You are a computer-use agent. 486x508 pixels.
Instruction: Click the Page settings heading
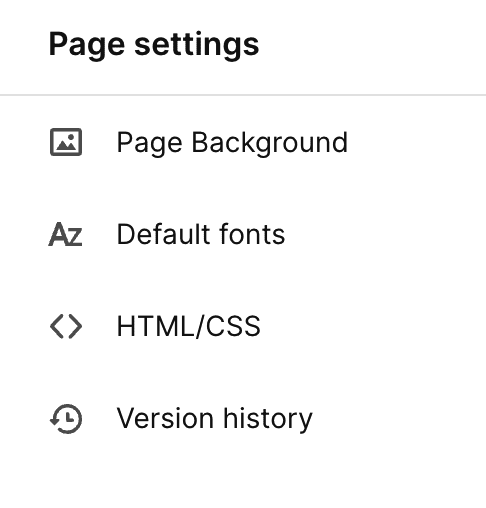[154, 45]
